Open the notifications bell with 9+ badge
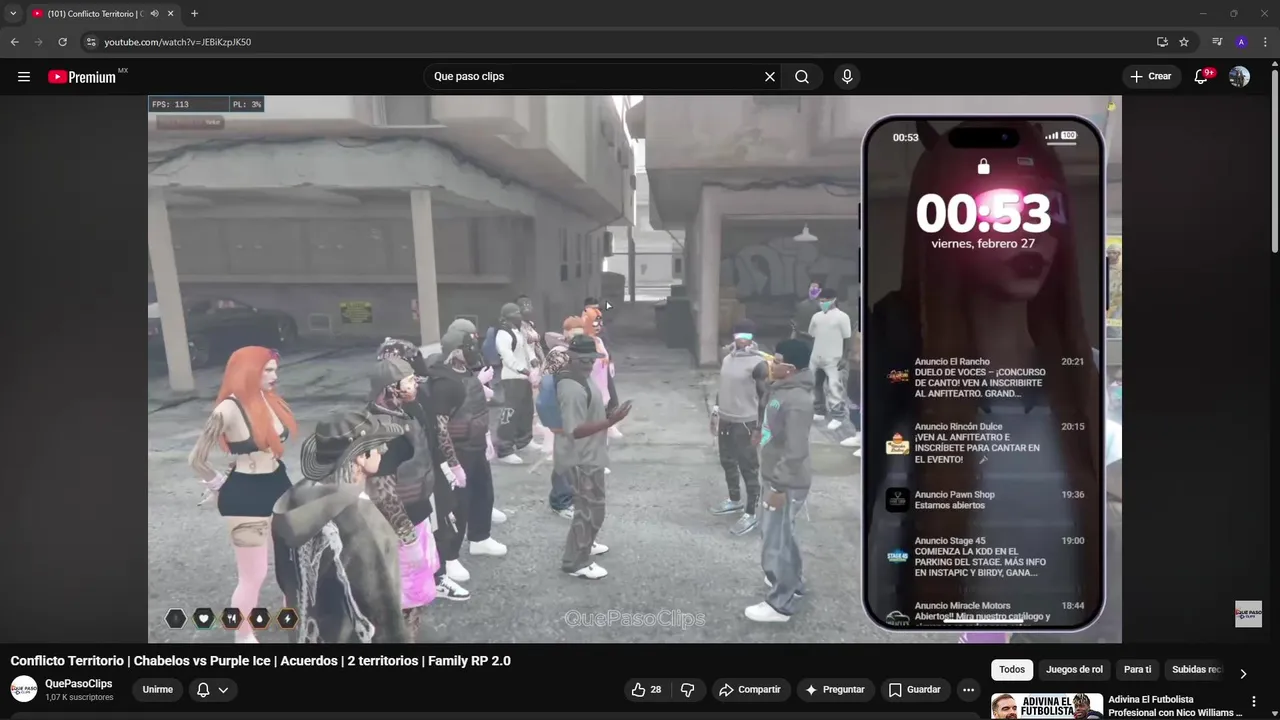1280x720 pixels. point(1203,77)
